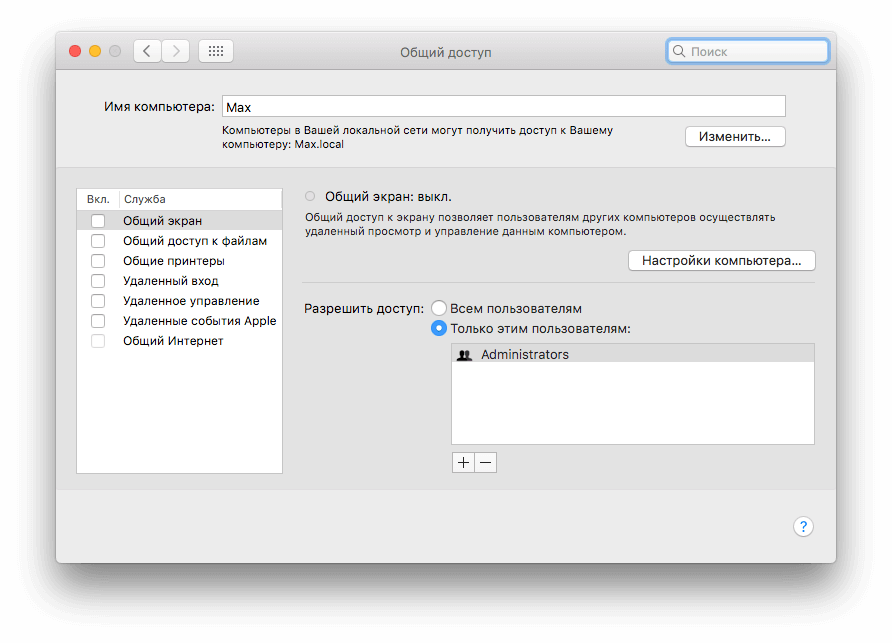Click the minus button to remove user
The height and width of the screenshot is (643, 892).
(x=485, y=462)
